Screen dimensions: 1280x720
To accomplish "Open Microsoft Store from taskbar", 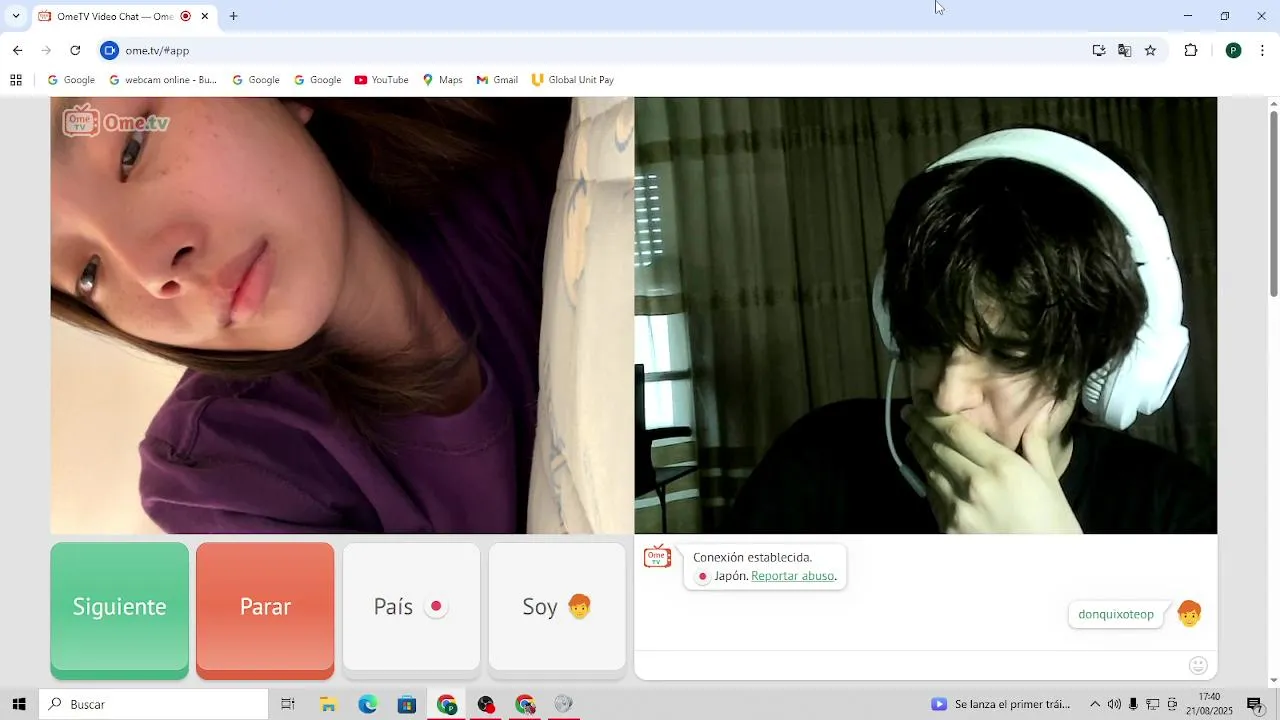I will (x=407, y=704).
